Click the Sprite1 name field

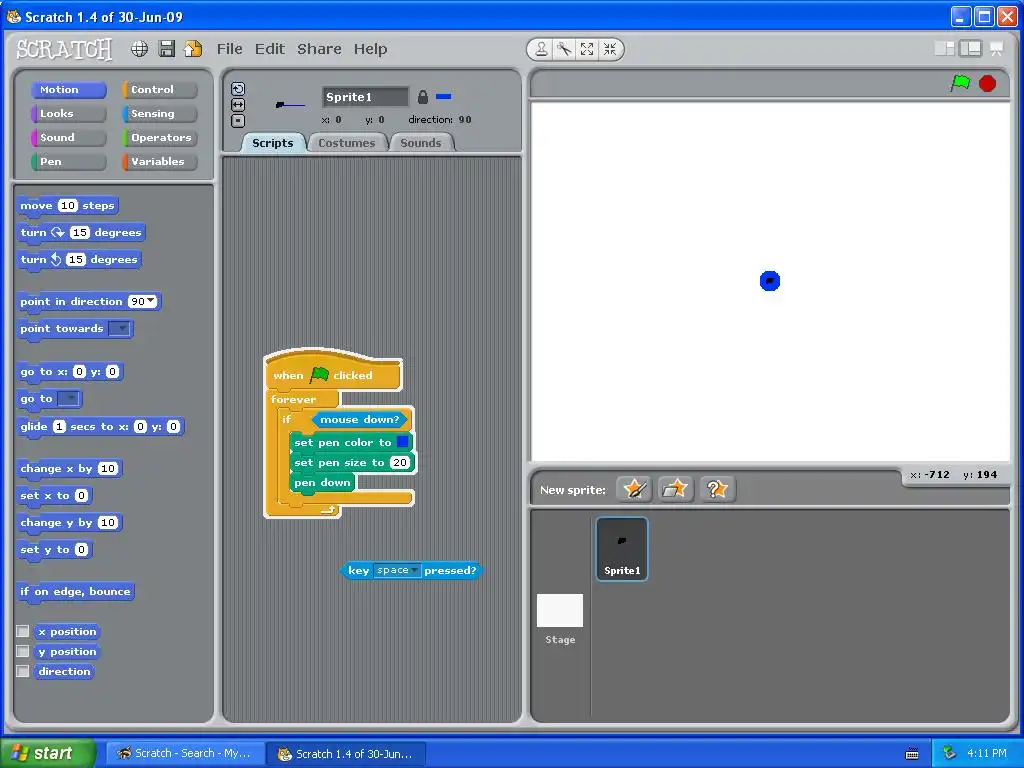365,97
